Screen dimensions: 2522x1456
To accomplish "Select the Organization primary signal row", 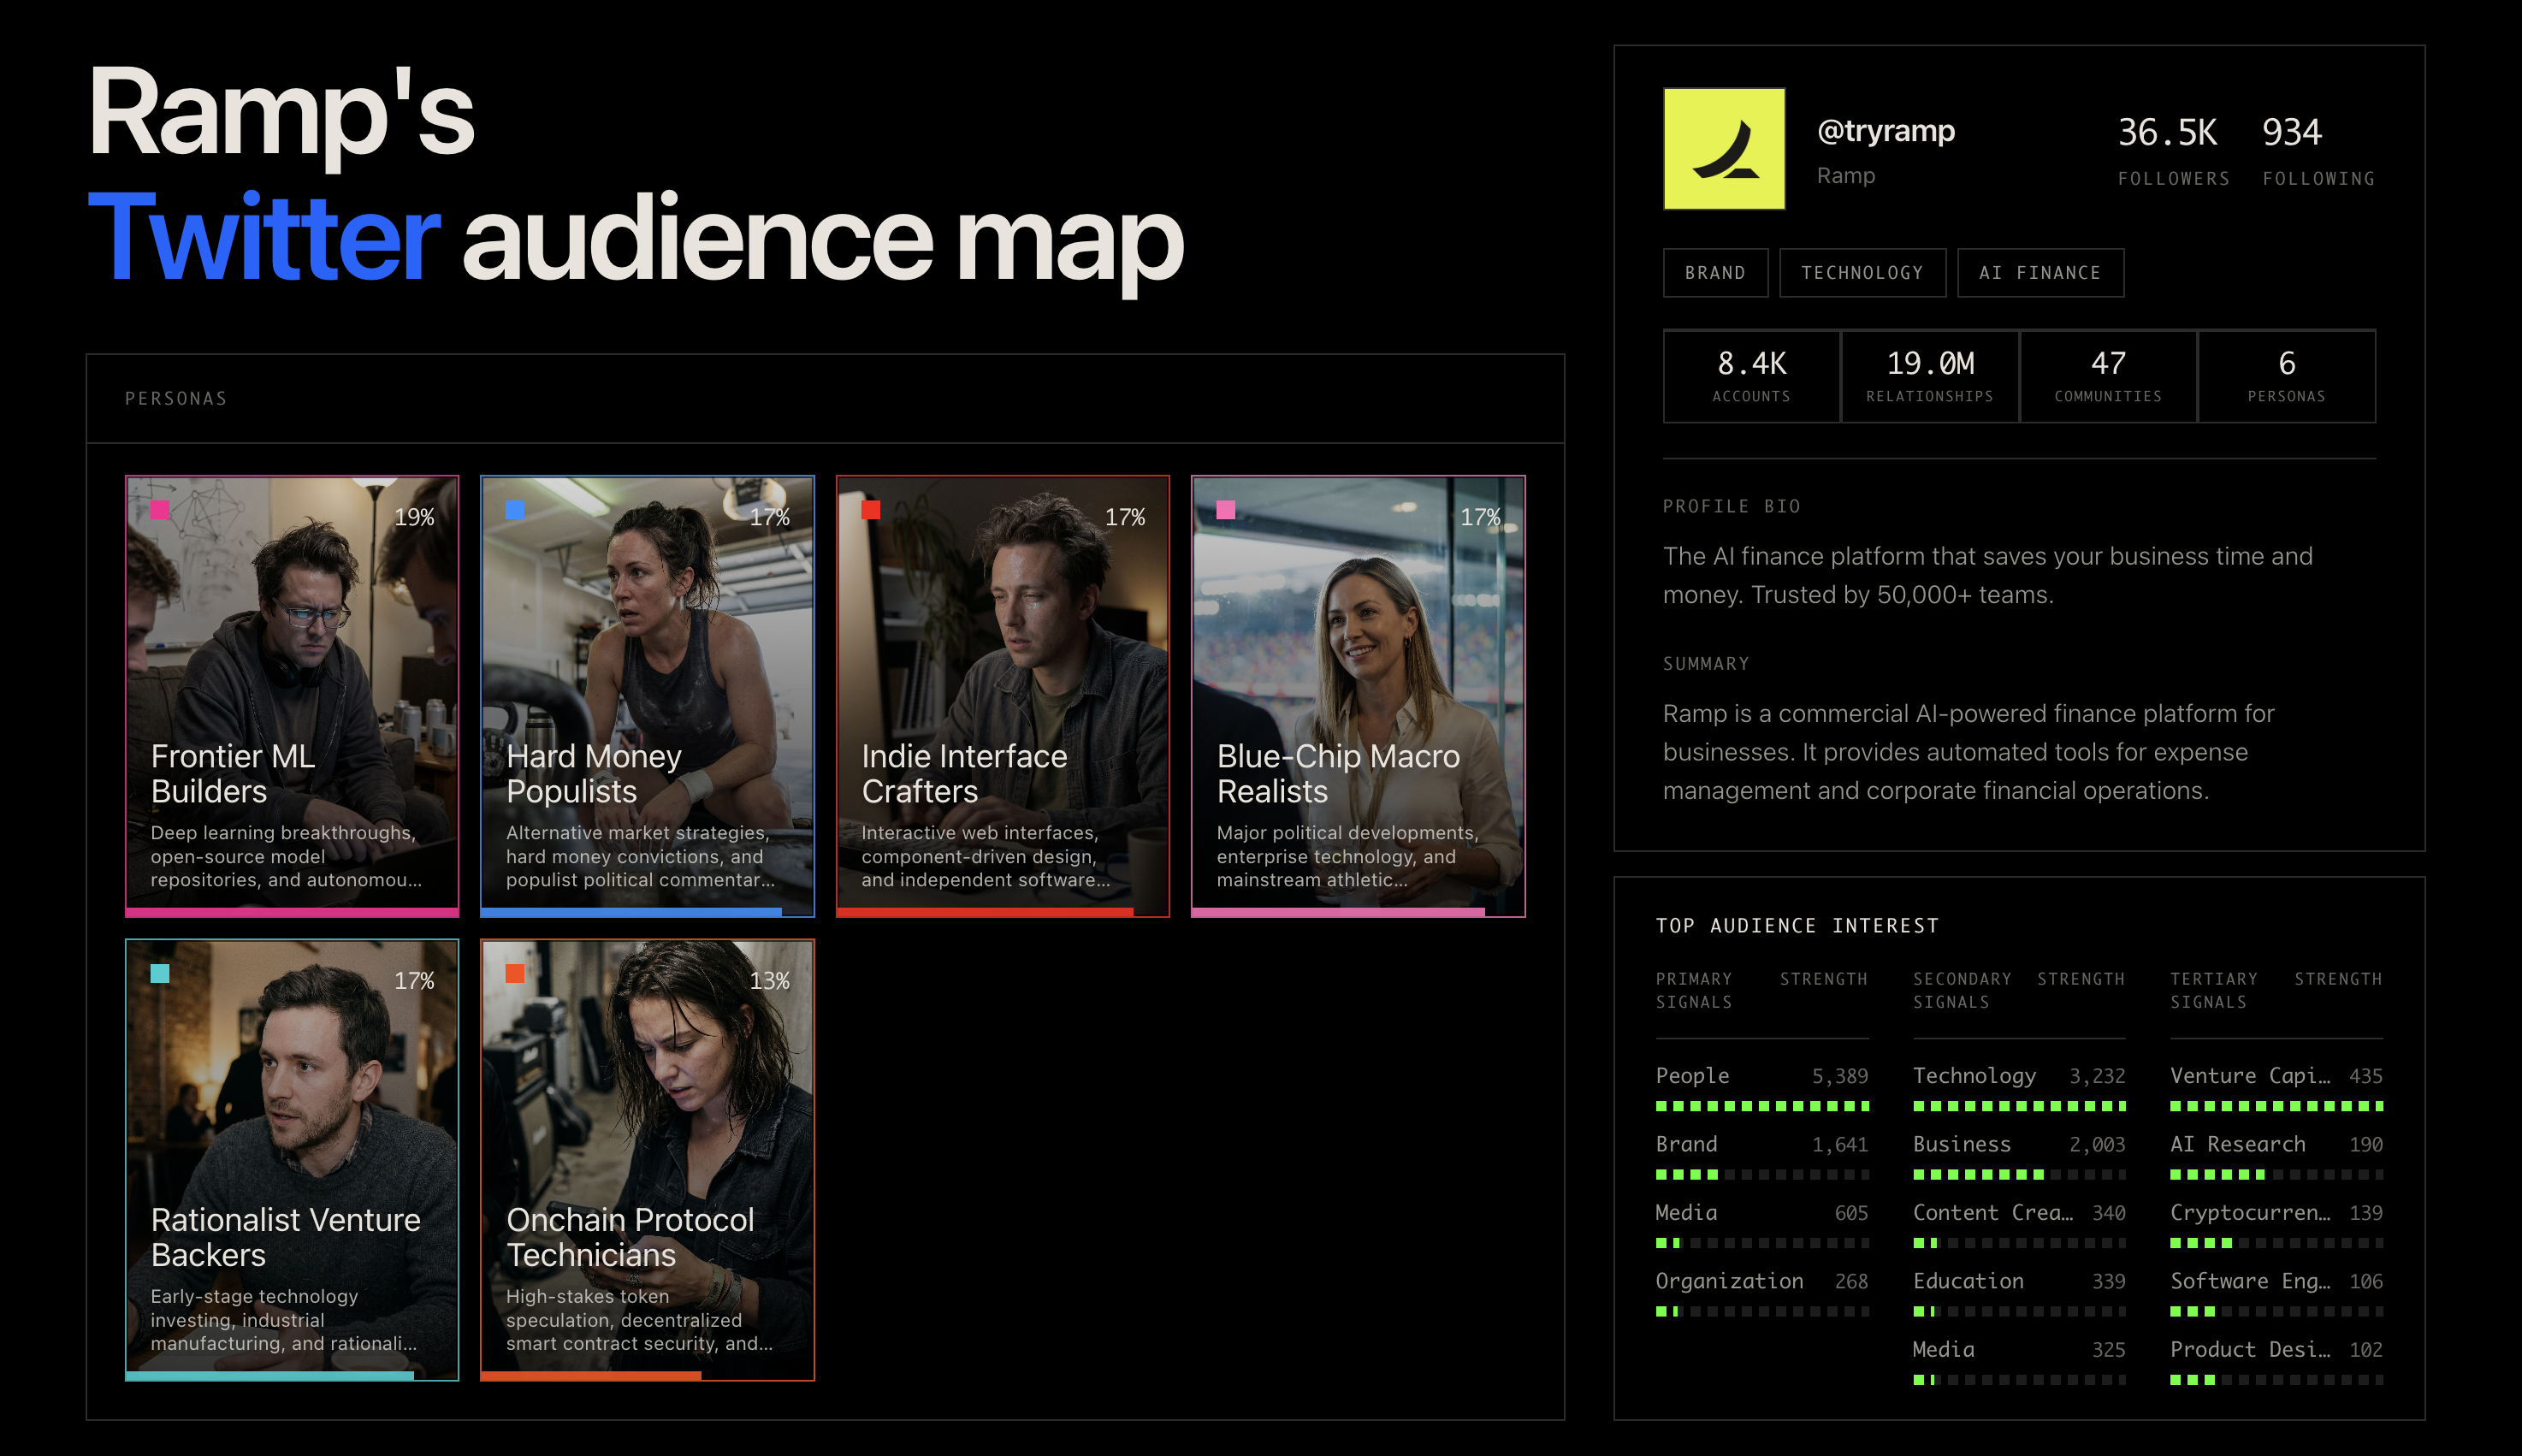I will click(1762, 1293).
